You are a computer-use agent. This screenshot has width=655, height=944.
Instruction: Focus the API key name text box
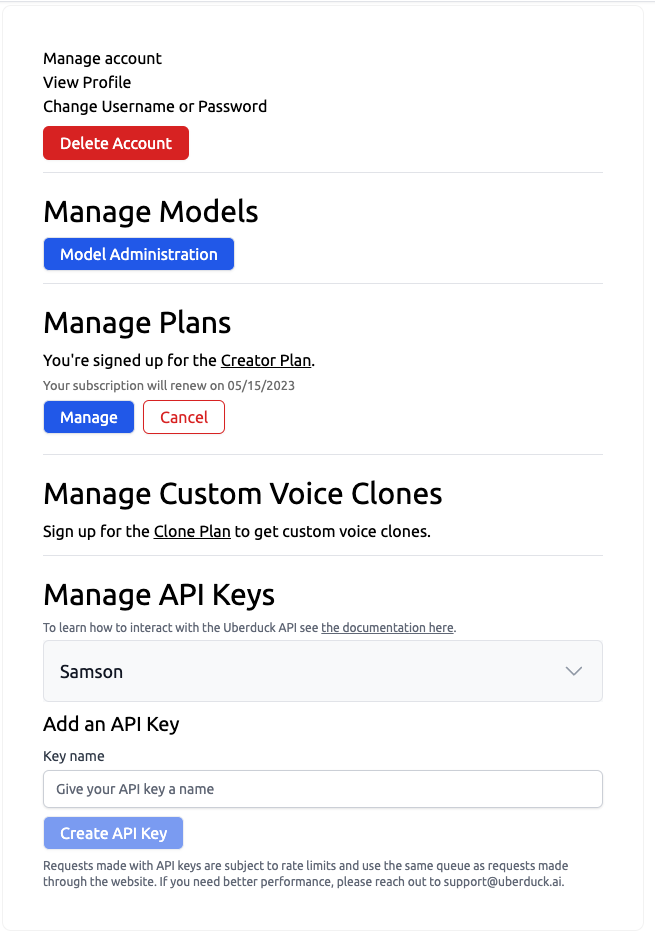point(322,789)
